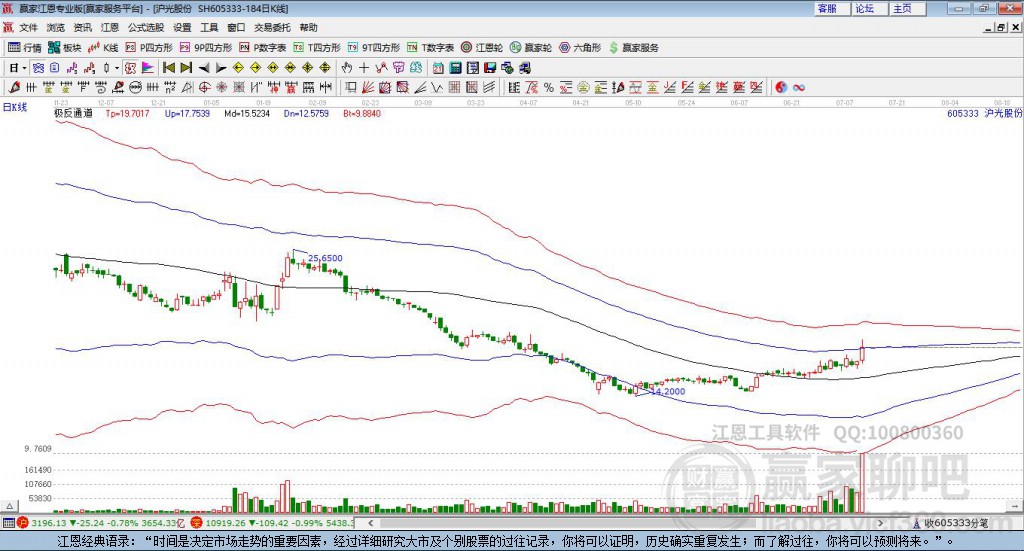Viewport: 1024px width, 551px height.
Task: Open the T四方形 tool
Action: [317, 48]
